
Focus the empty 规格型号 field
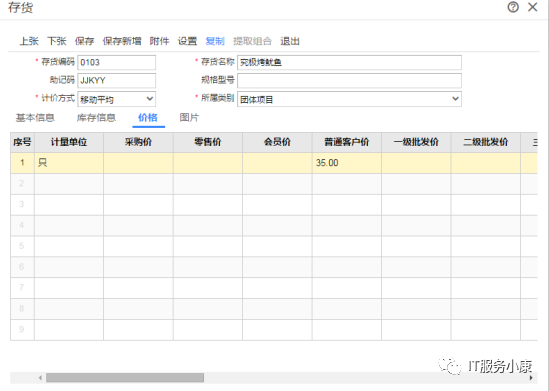click(x=349, y=81)
